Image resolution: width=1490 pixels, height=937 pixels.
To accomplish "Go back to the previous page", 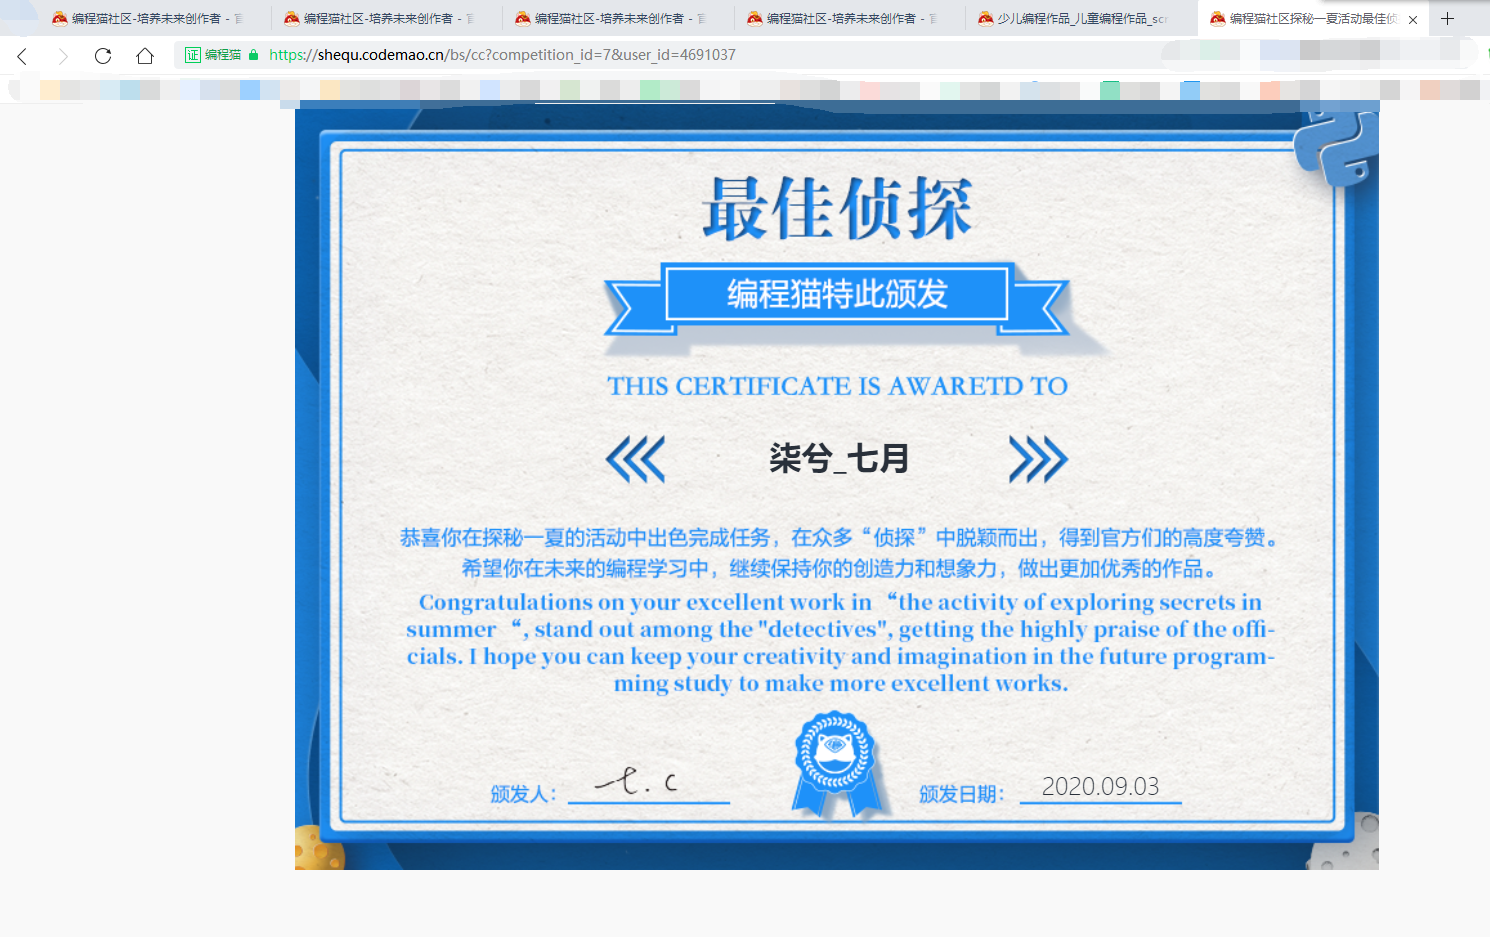I will 22,56.
